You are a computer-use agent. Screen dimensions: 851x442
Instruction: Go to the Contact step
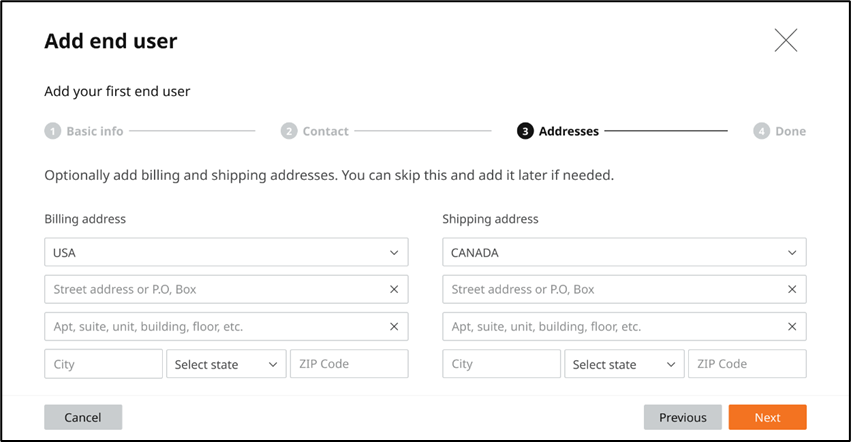pos(315,131)
